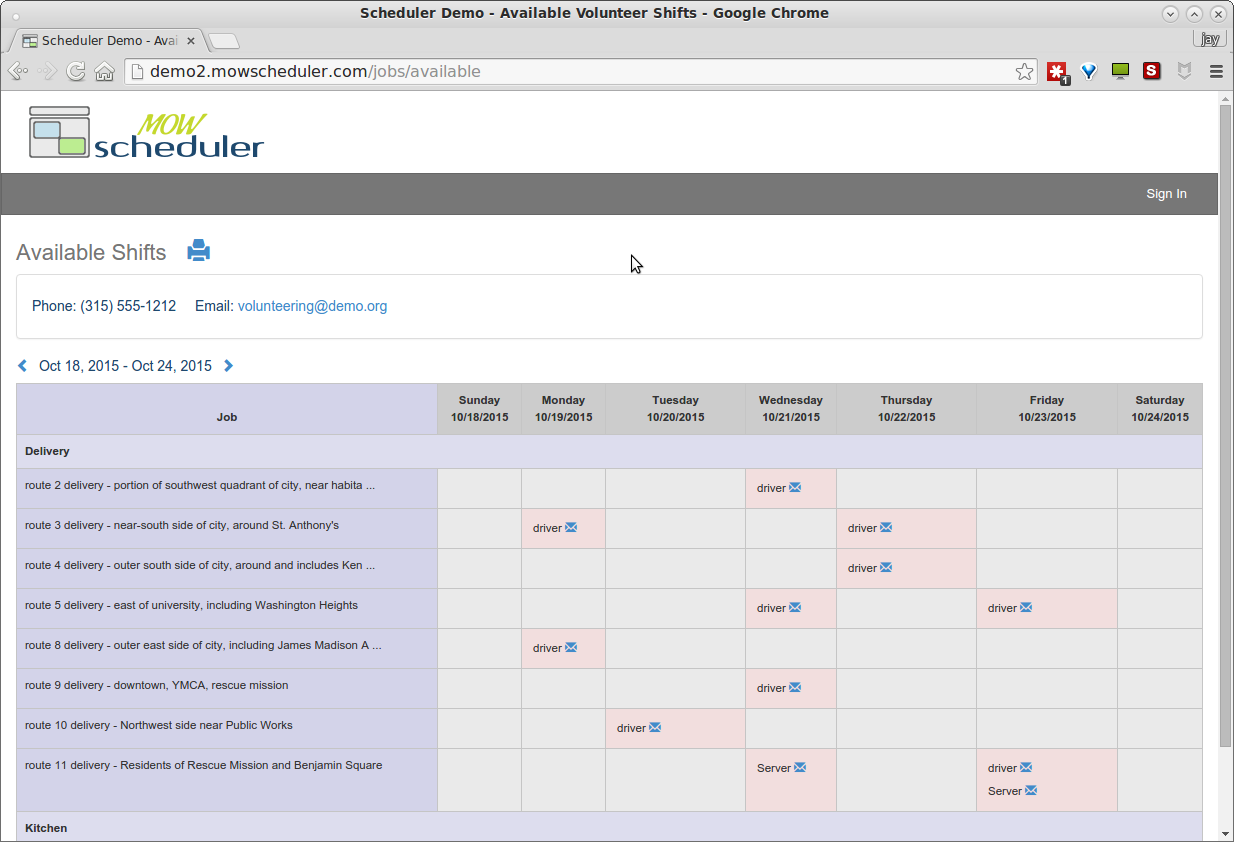Click envelope icon for route 11 Wednesday Server
This screenshot has width=1234, height=842.
point(800,768)
